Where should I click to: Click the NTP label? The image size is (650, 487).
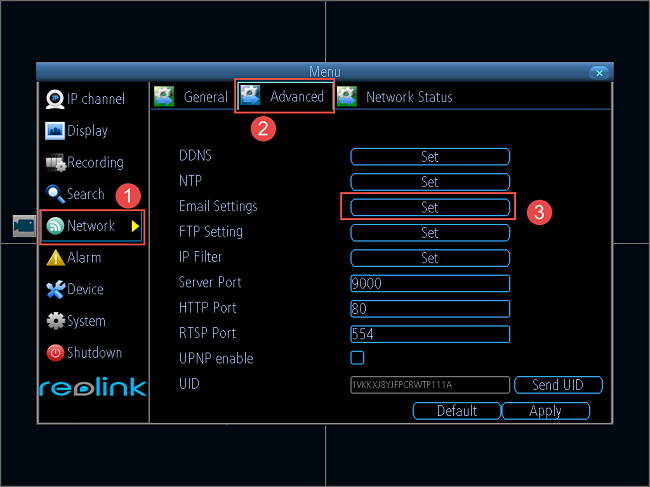[x=190, y=181]
